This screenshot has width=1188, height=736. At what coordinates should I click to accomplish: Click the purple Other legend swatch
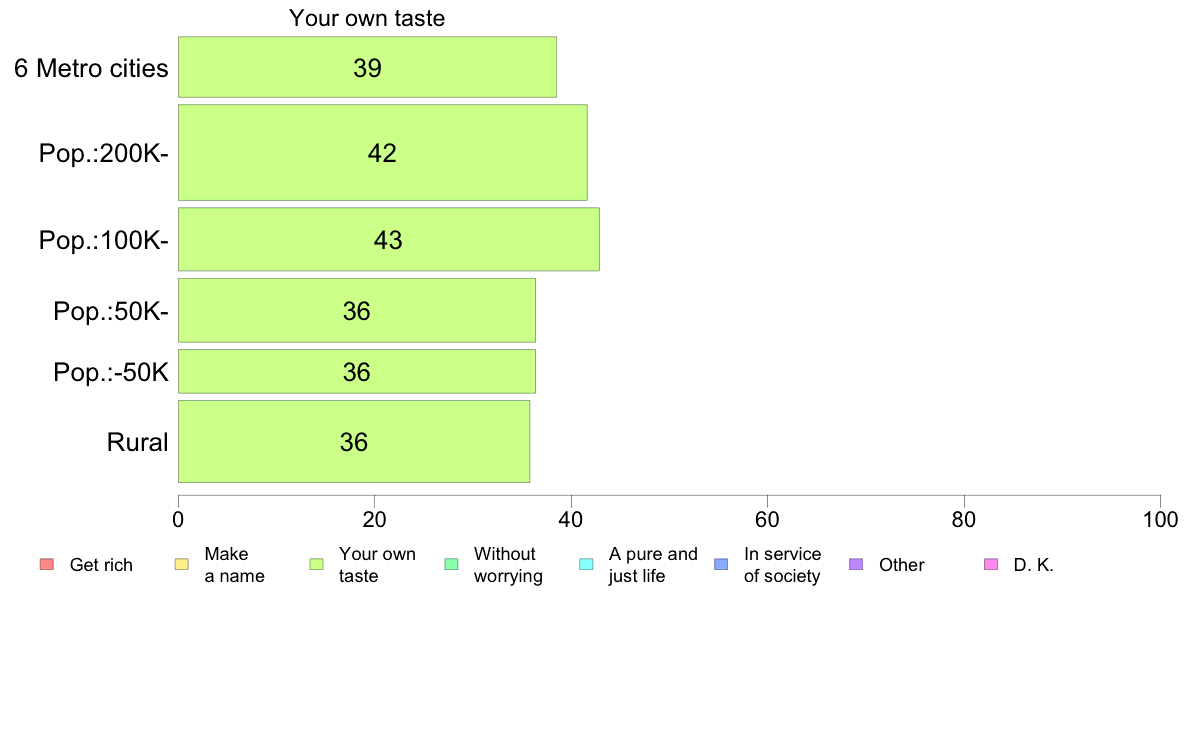click(856, 565)
